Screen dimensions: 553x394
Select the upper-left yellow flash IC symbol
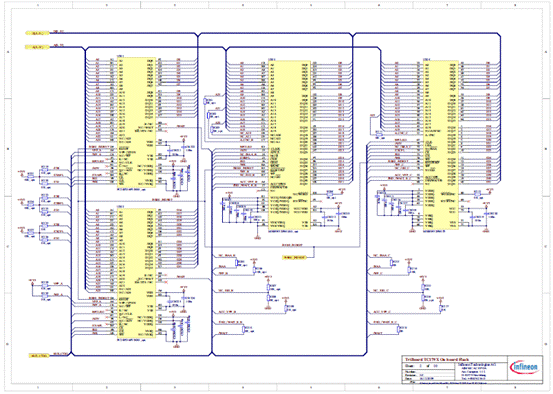136,122
